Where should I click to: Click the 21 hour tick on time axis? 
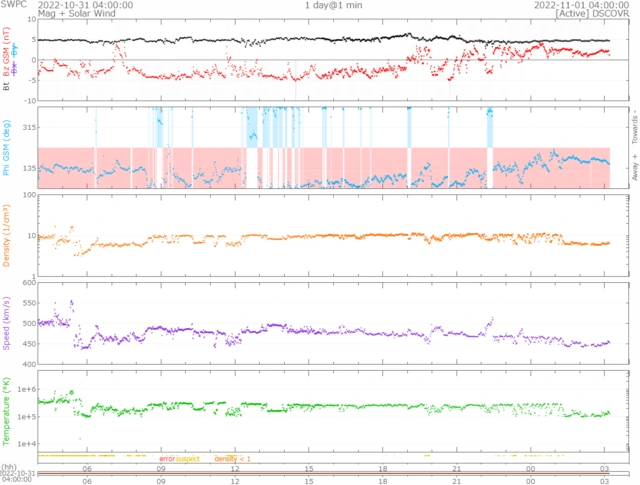(x=456, y=467)
